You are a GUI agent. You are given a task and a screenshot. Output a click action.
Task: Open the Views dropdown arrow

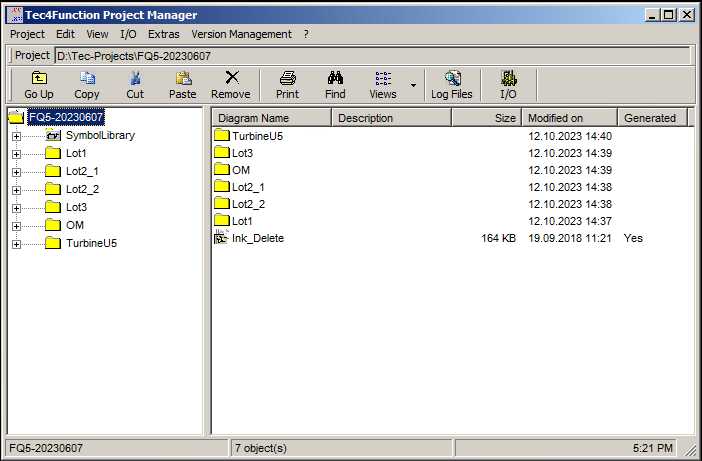413,86
